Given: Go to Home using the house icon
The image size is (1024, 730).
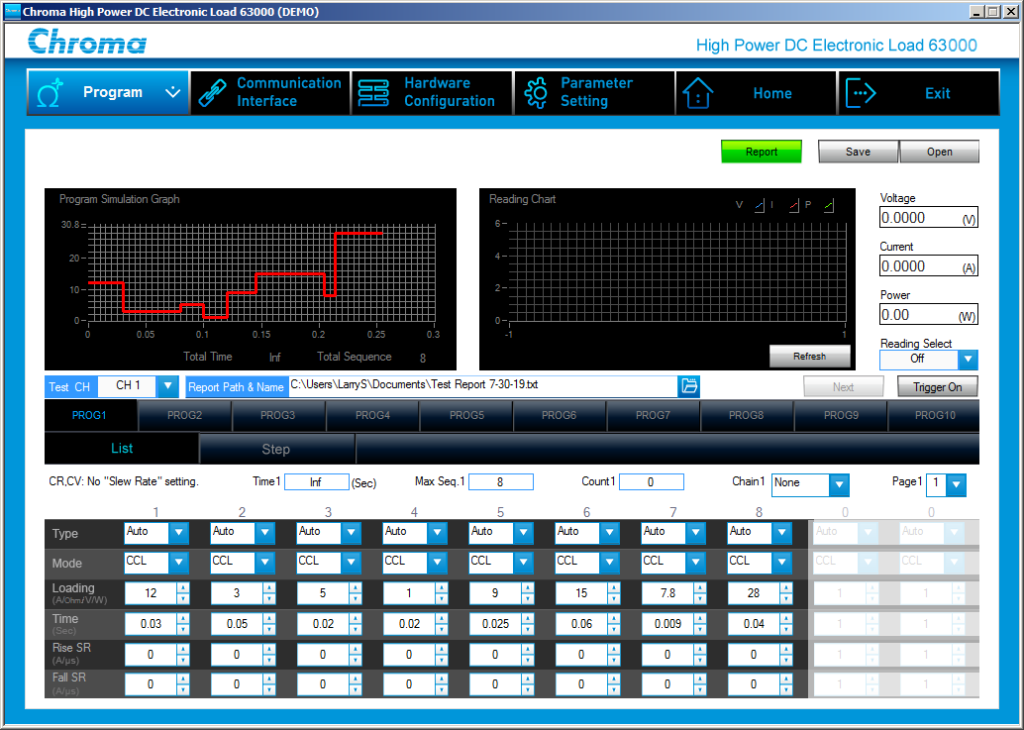Looking at the screenshot, I should click(x=698, y=92).
